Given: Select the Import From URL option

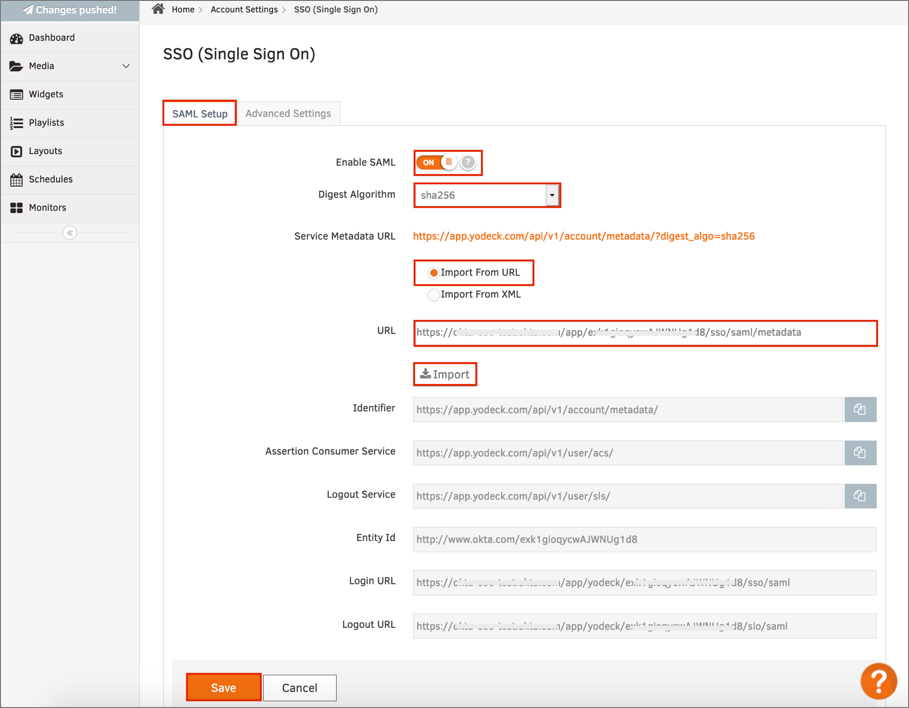Looking at the screenshot, I should 433,273.
